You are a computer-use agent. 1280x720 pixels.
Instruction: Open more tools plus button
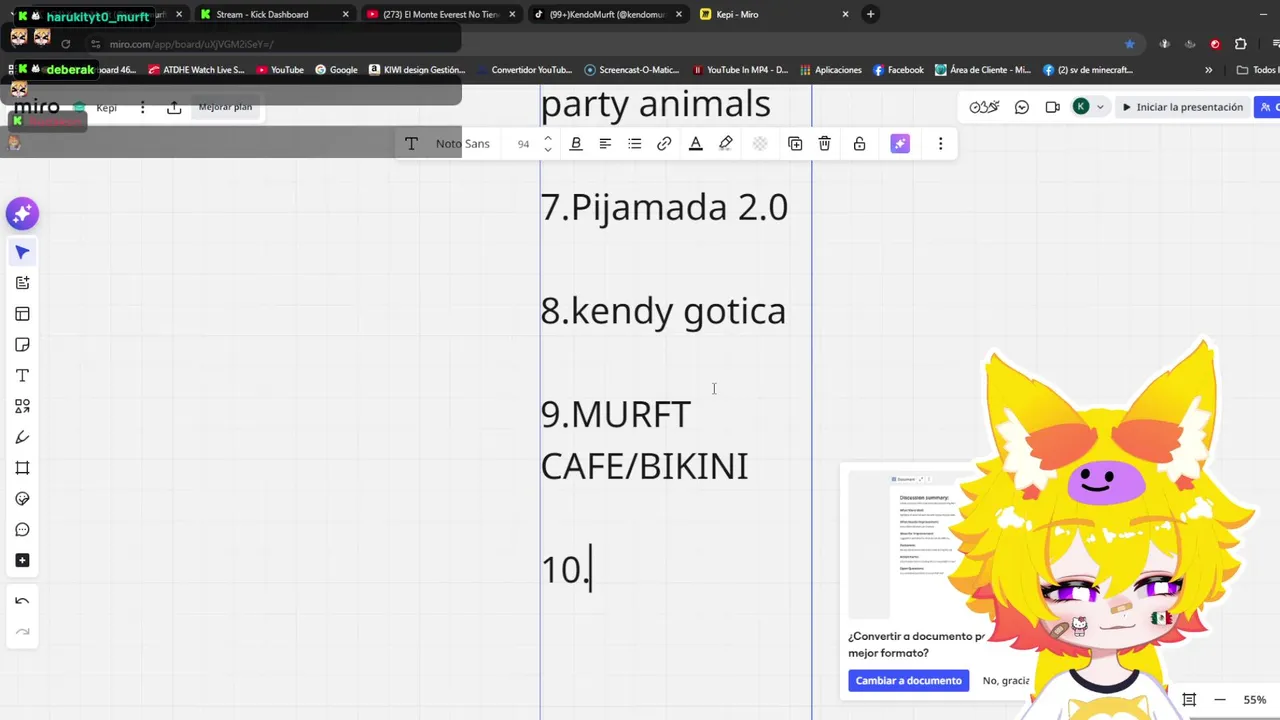[22, 560]
